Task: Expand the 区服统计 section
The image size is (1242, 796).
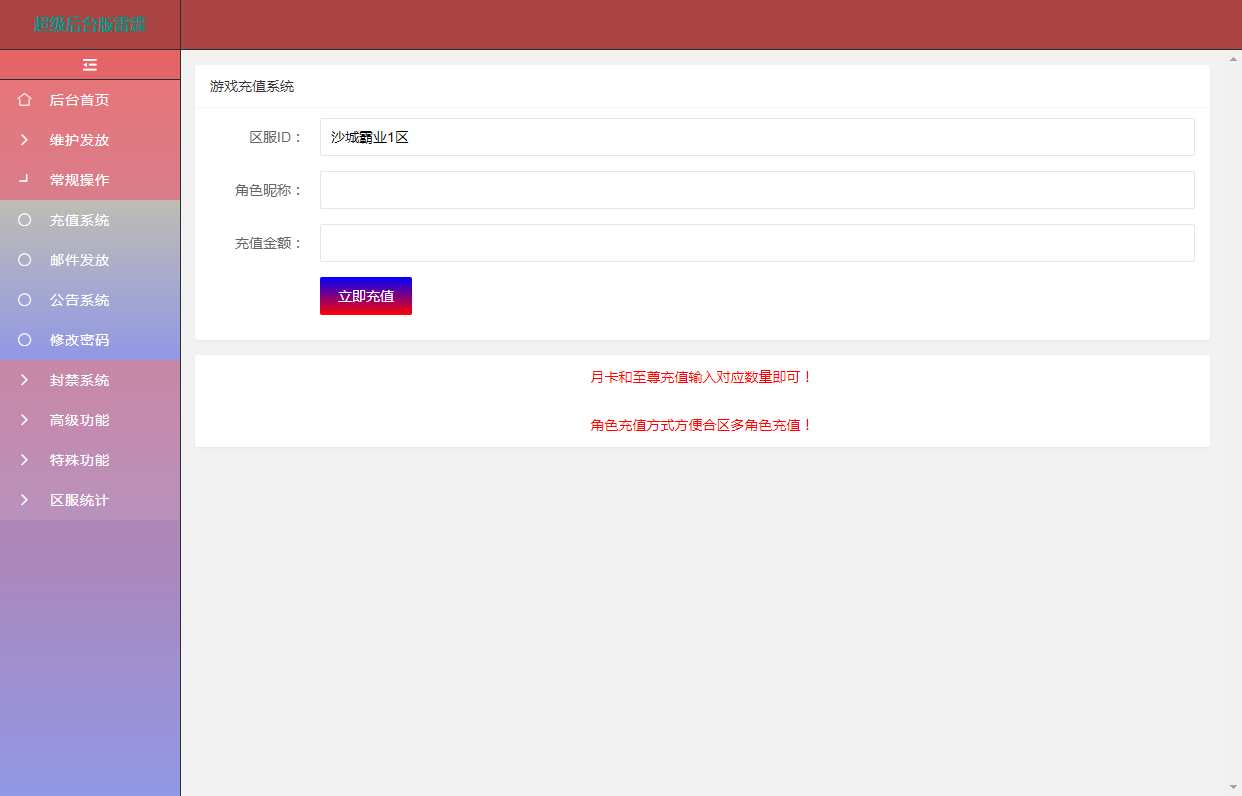Action: (x=24, y=500)
